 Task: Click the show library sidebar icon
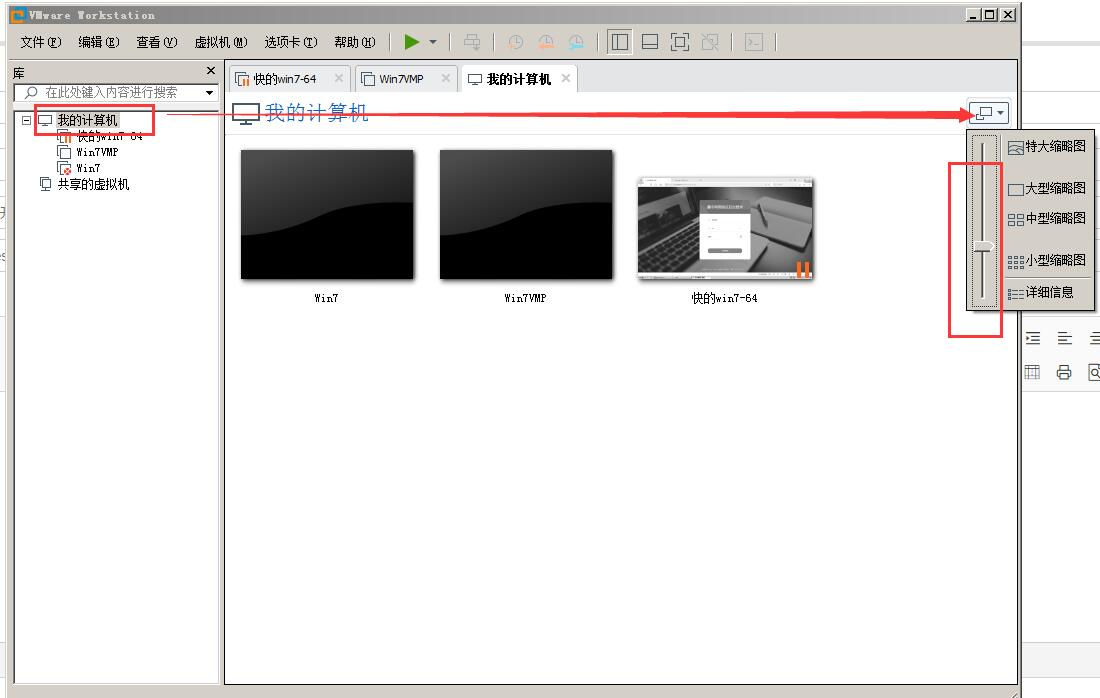[619, 42]
